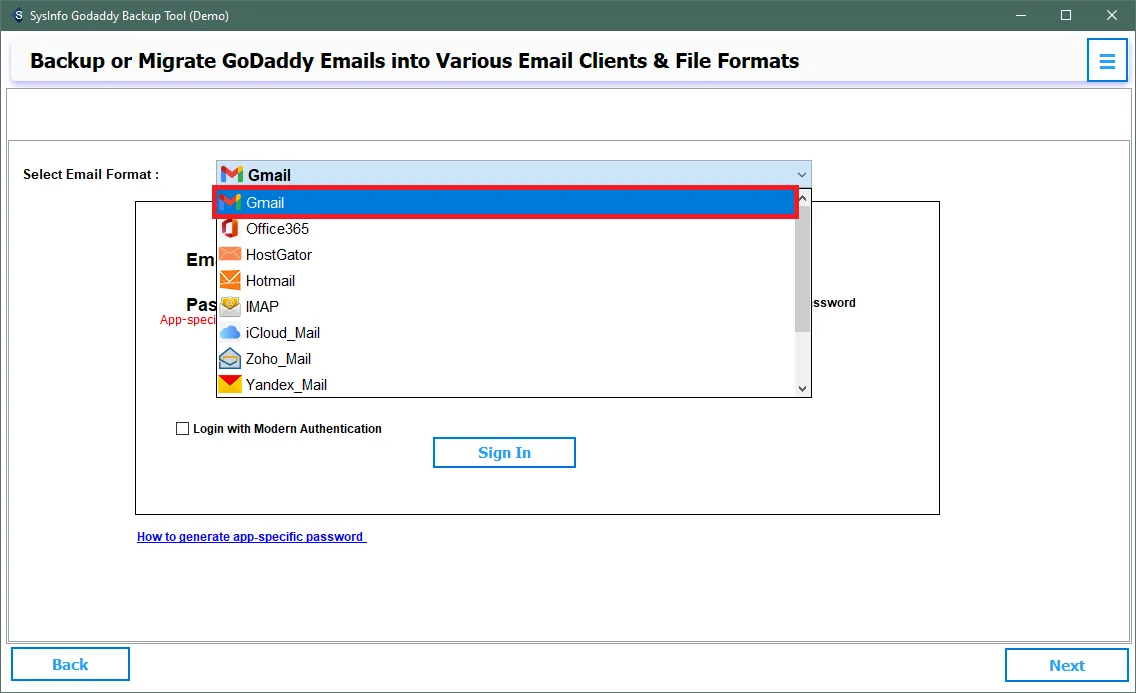Select Gmail from the format list
1136x693 pixels.
tap(506, 203)
